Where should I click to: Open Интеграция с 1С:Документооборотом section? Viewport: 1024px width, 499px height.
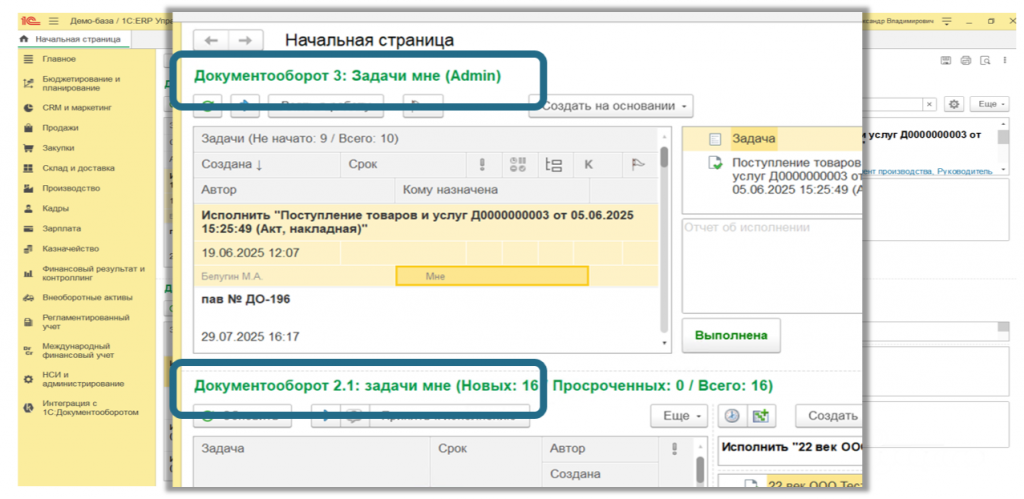tap(90, 408)
